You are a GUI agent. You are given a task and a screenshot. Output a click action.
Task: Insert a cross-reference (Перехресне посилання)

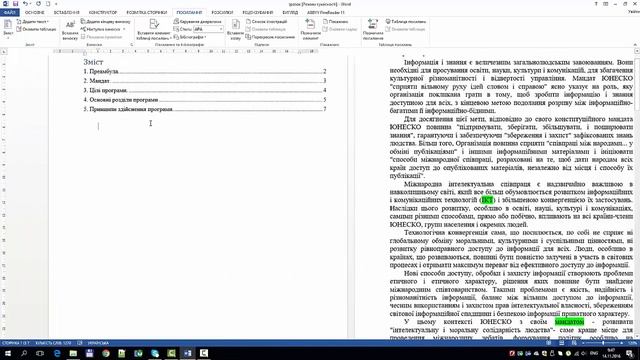[x=270, y=37]
